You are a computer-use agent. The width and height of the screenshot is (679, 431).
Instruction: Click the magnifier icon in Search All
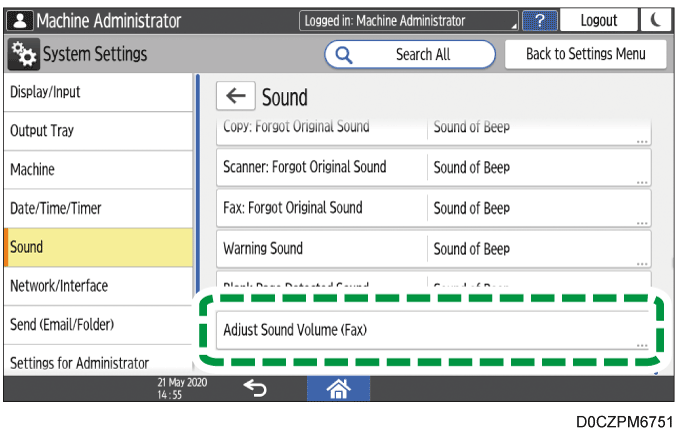[x=345, y=55]
